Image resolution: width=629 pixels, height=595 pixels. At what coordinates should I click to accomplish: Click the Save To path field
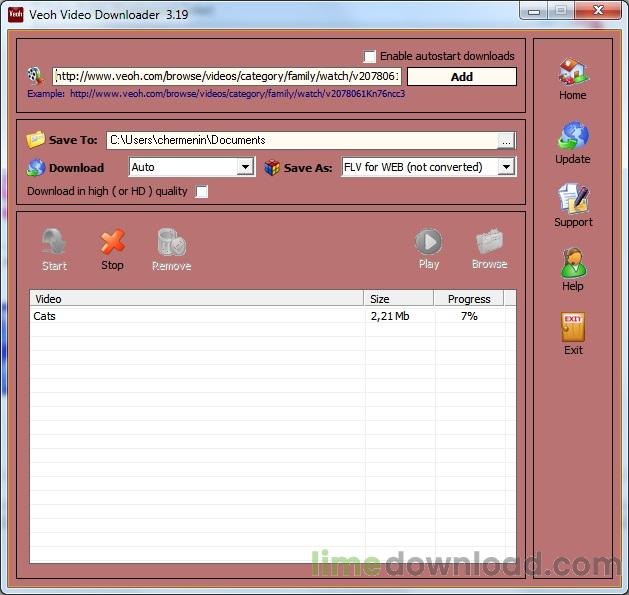point(303,140)
